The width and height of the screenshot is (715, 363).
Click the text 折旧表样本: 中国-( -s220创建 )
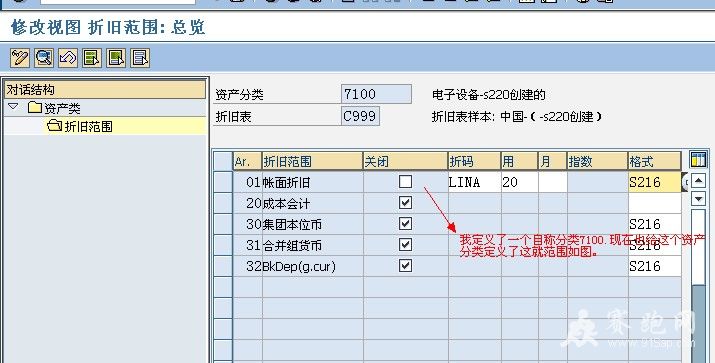(517, 116)
